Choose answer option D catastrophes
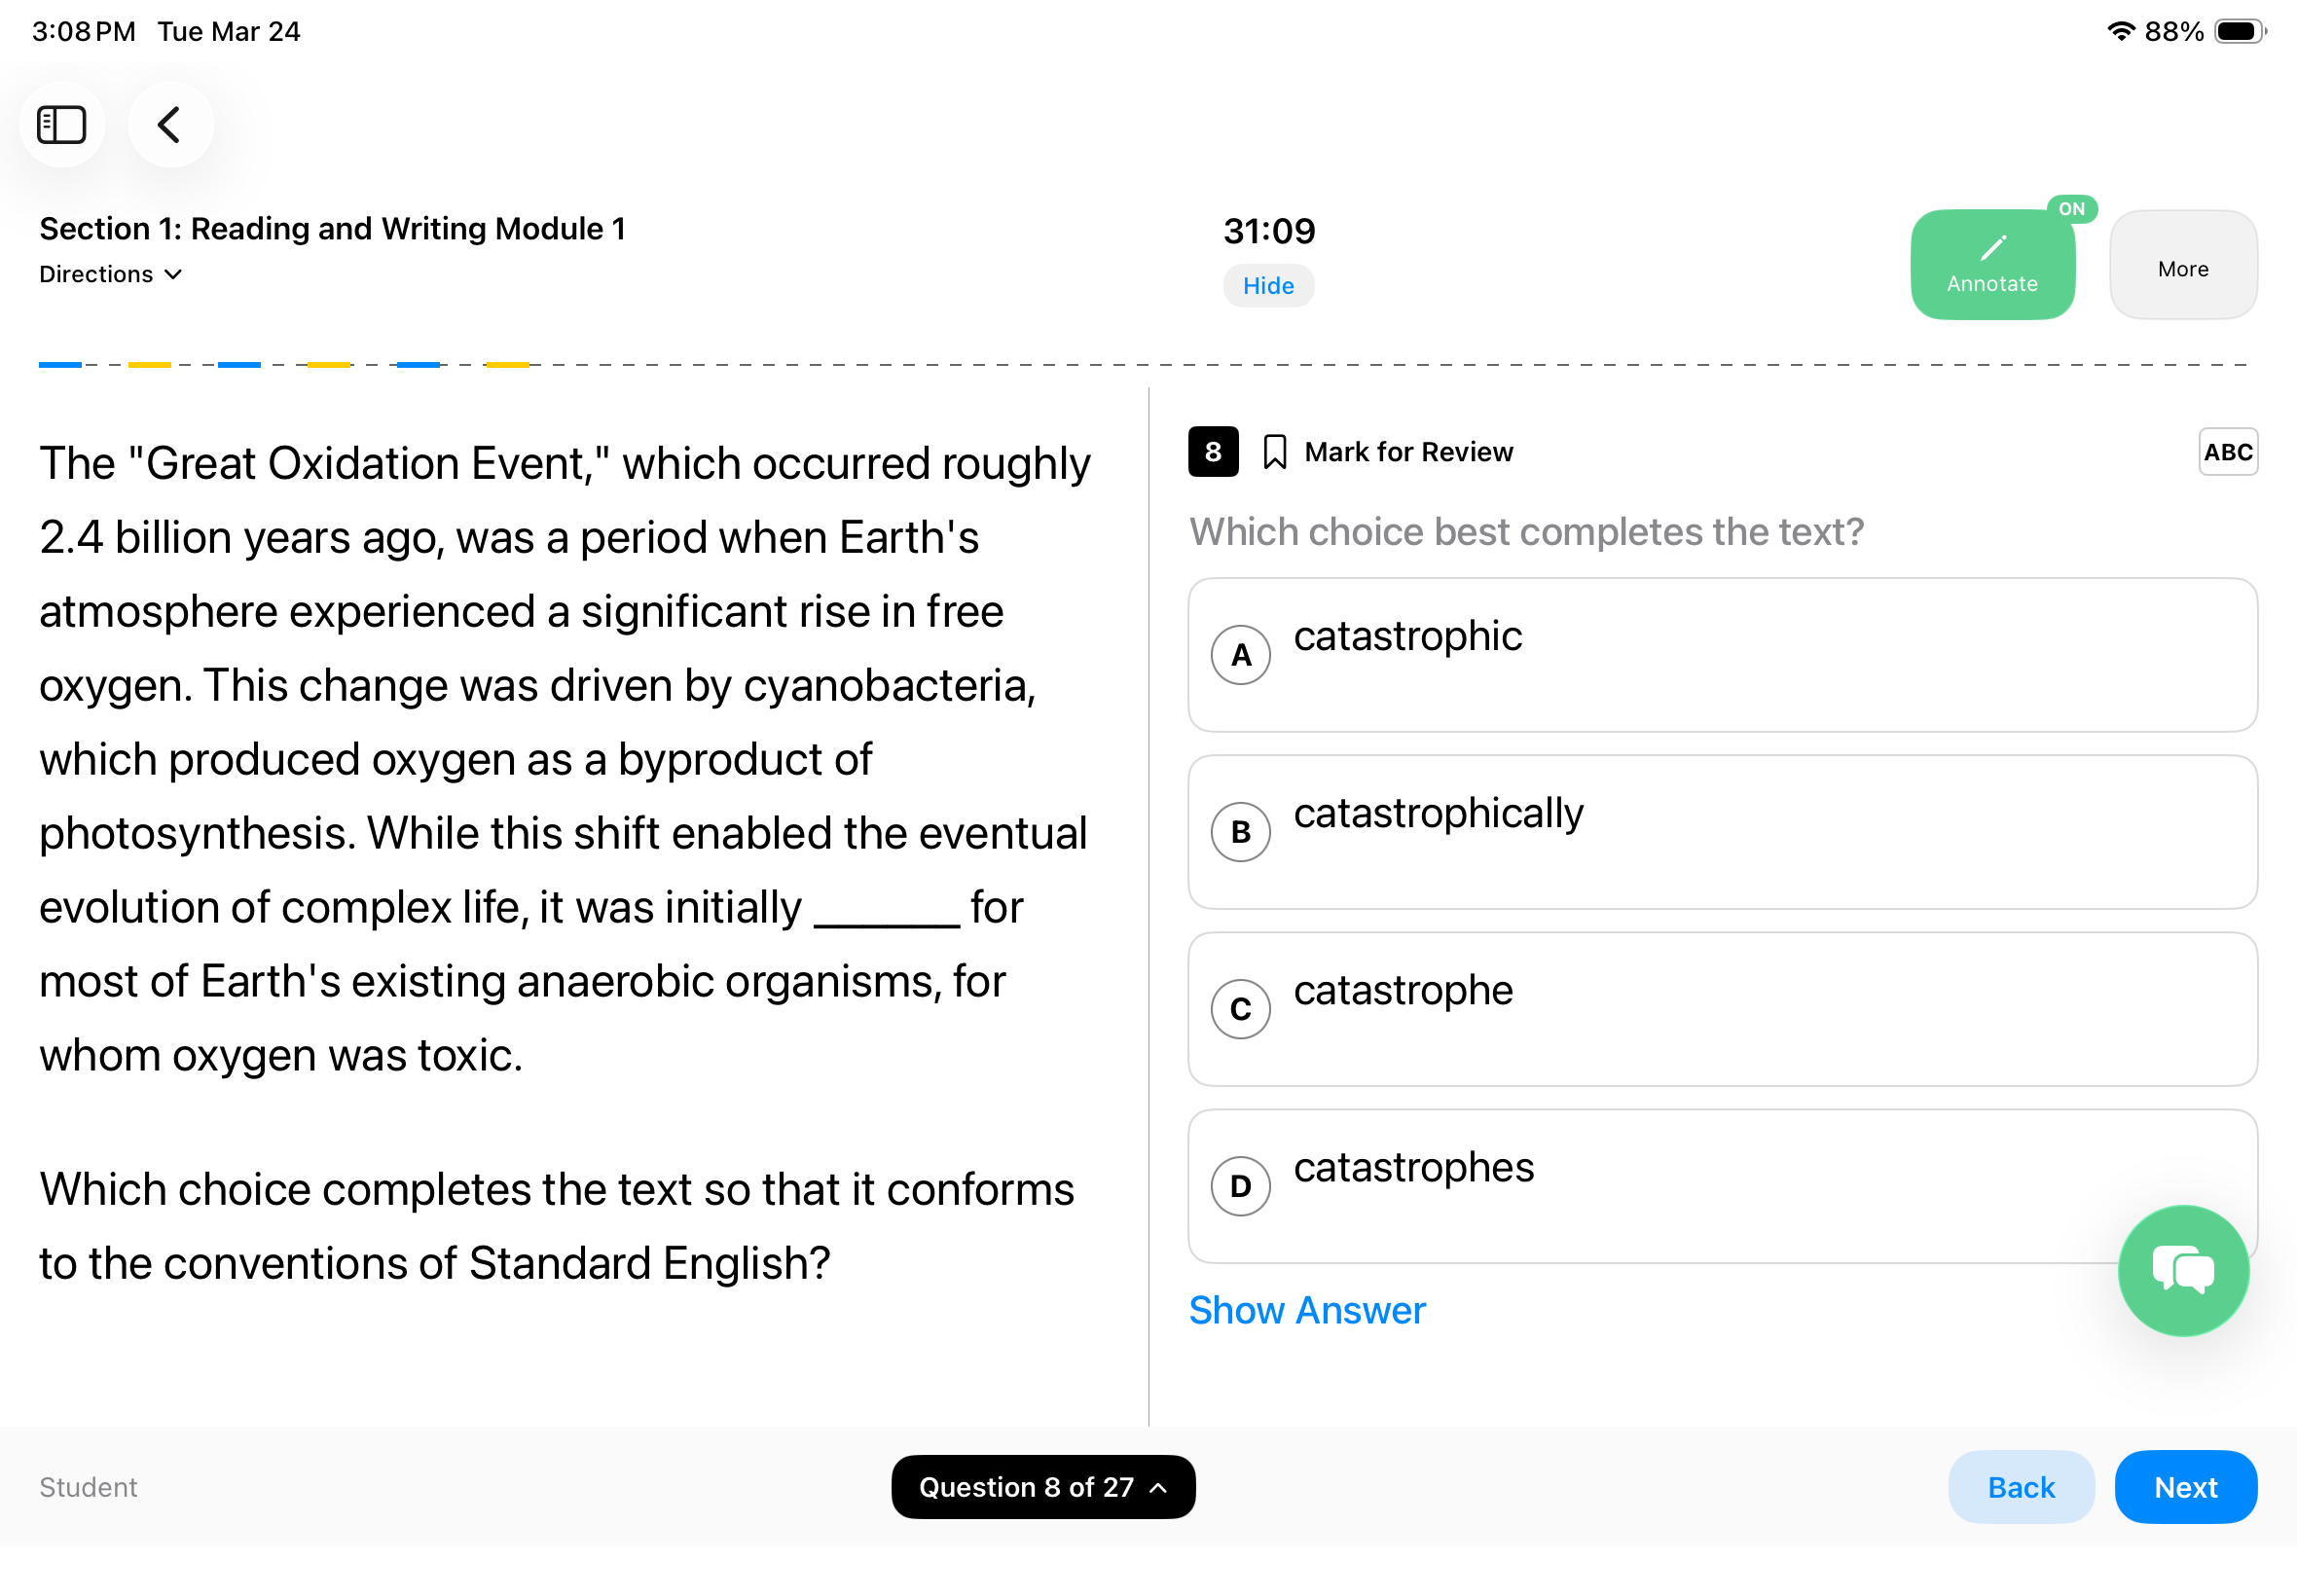 pyautogui.click(x=1650, y=1186)
